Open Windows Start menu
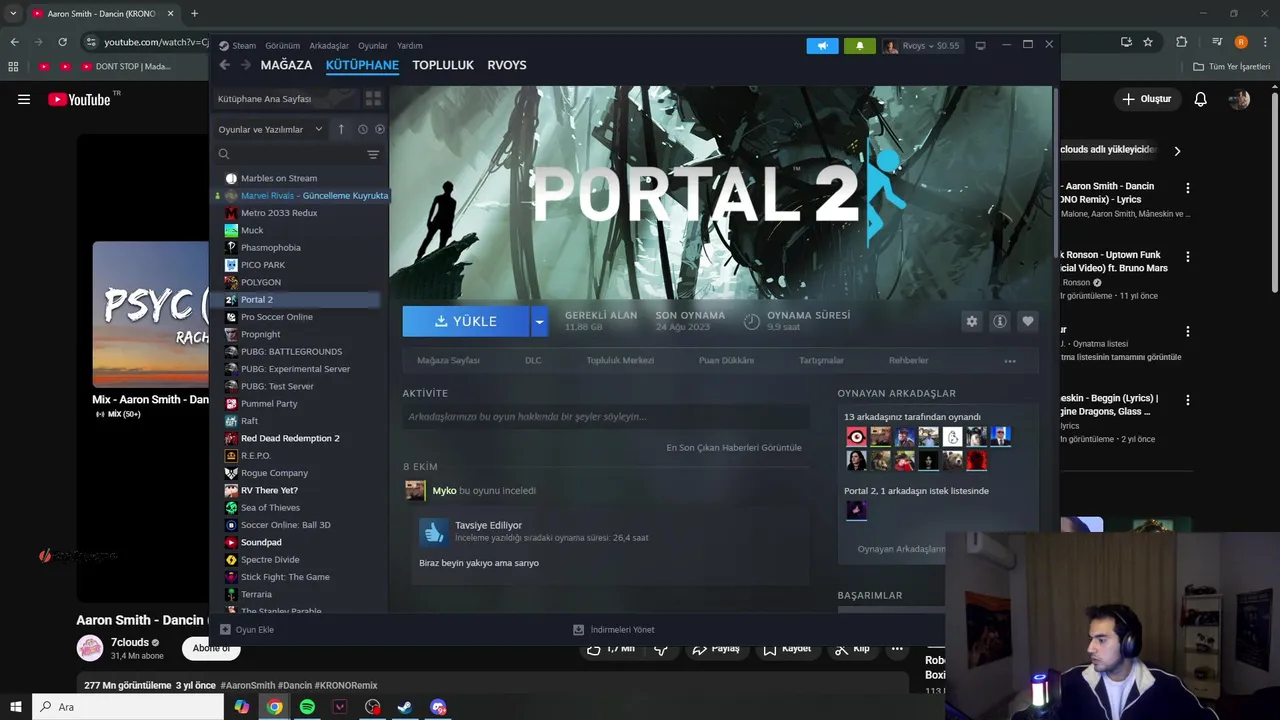The image size is (1280, 720). (x=15, y=707)
